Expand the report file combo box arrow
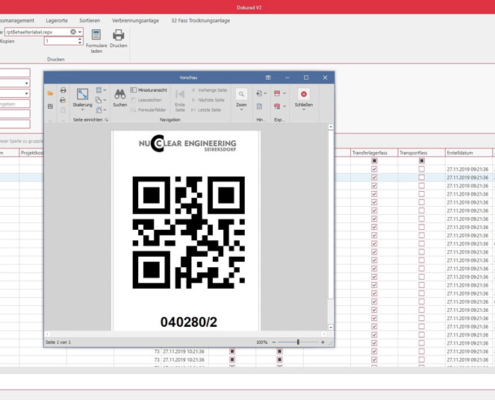 [80, 32]
